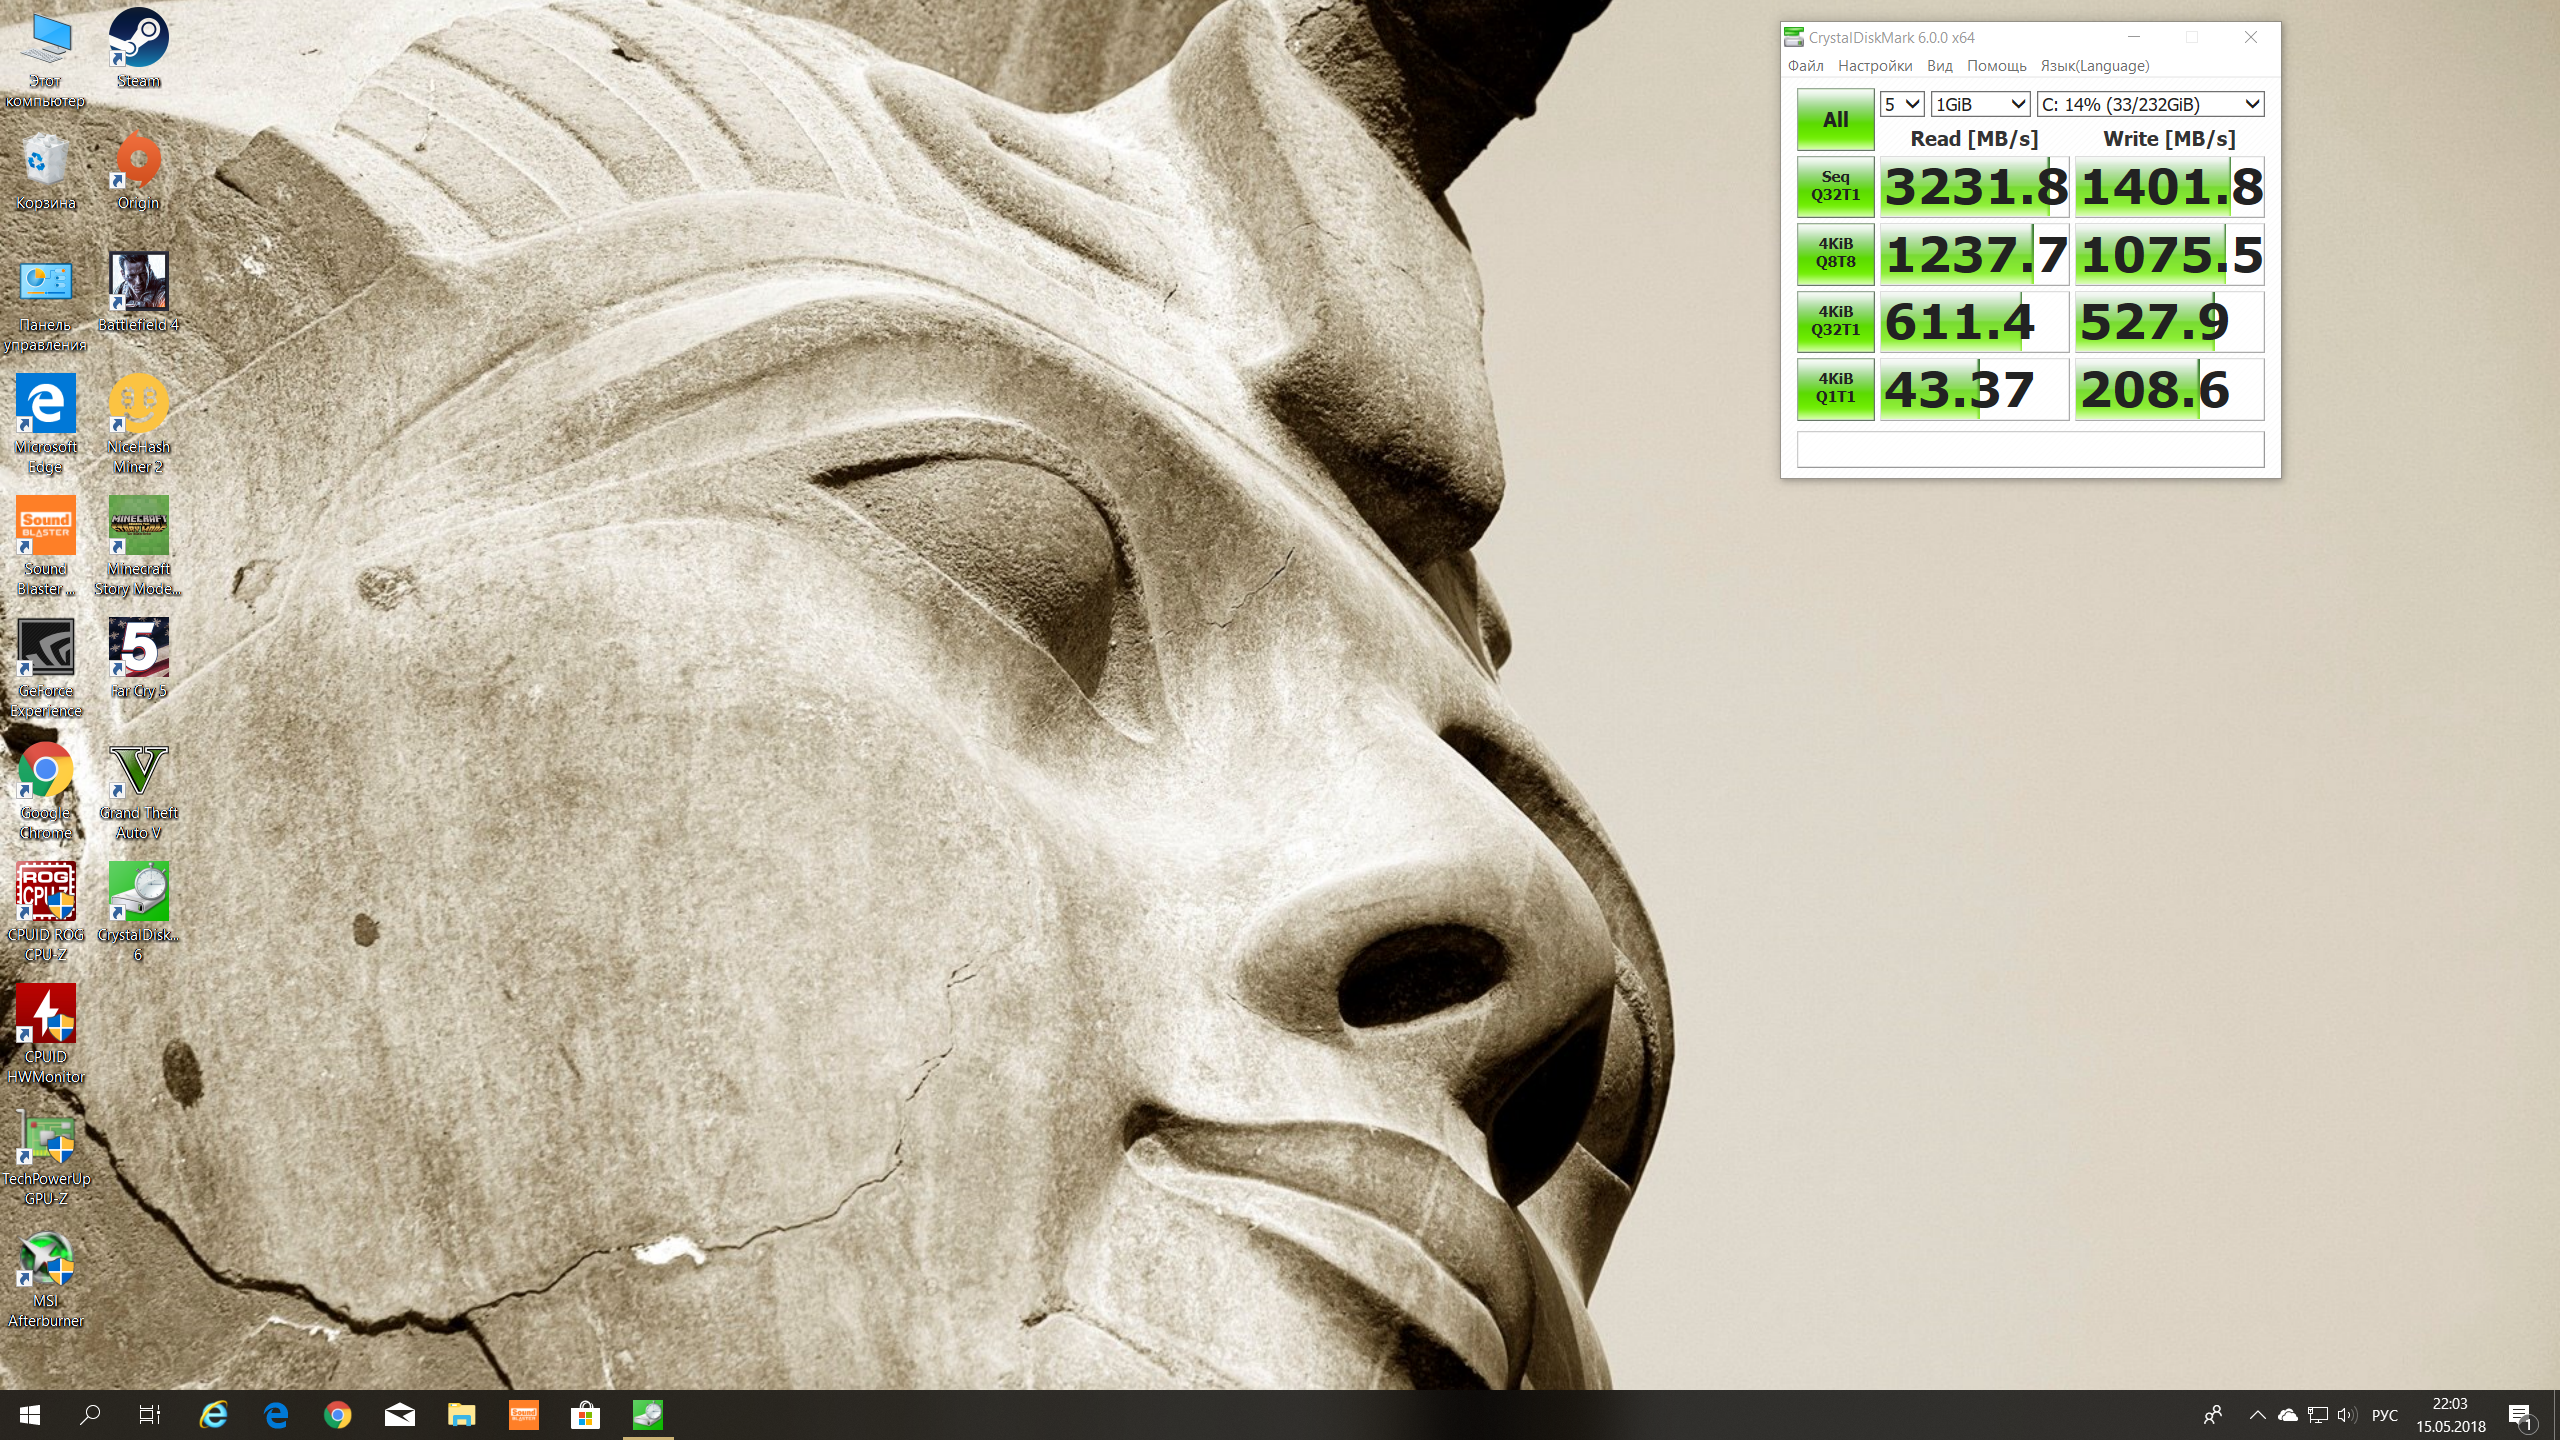Open the TechPowerUp GPU-Z desktop icon

coord(45,1137)
